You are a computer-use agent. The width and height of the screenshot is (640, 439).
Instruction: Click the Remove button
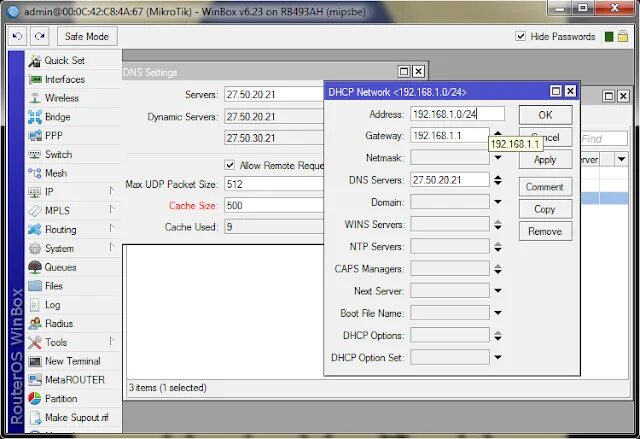click(545, 231)
